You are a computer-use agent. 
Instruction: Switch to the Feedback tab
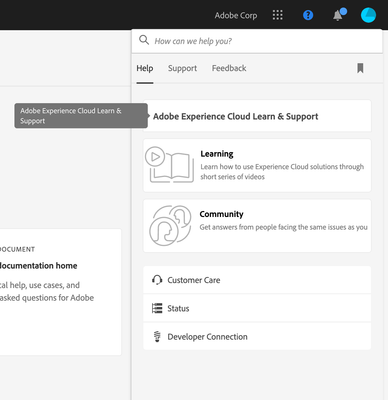(x=229, y=68)
